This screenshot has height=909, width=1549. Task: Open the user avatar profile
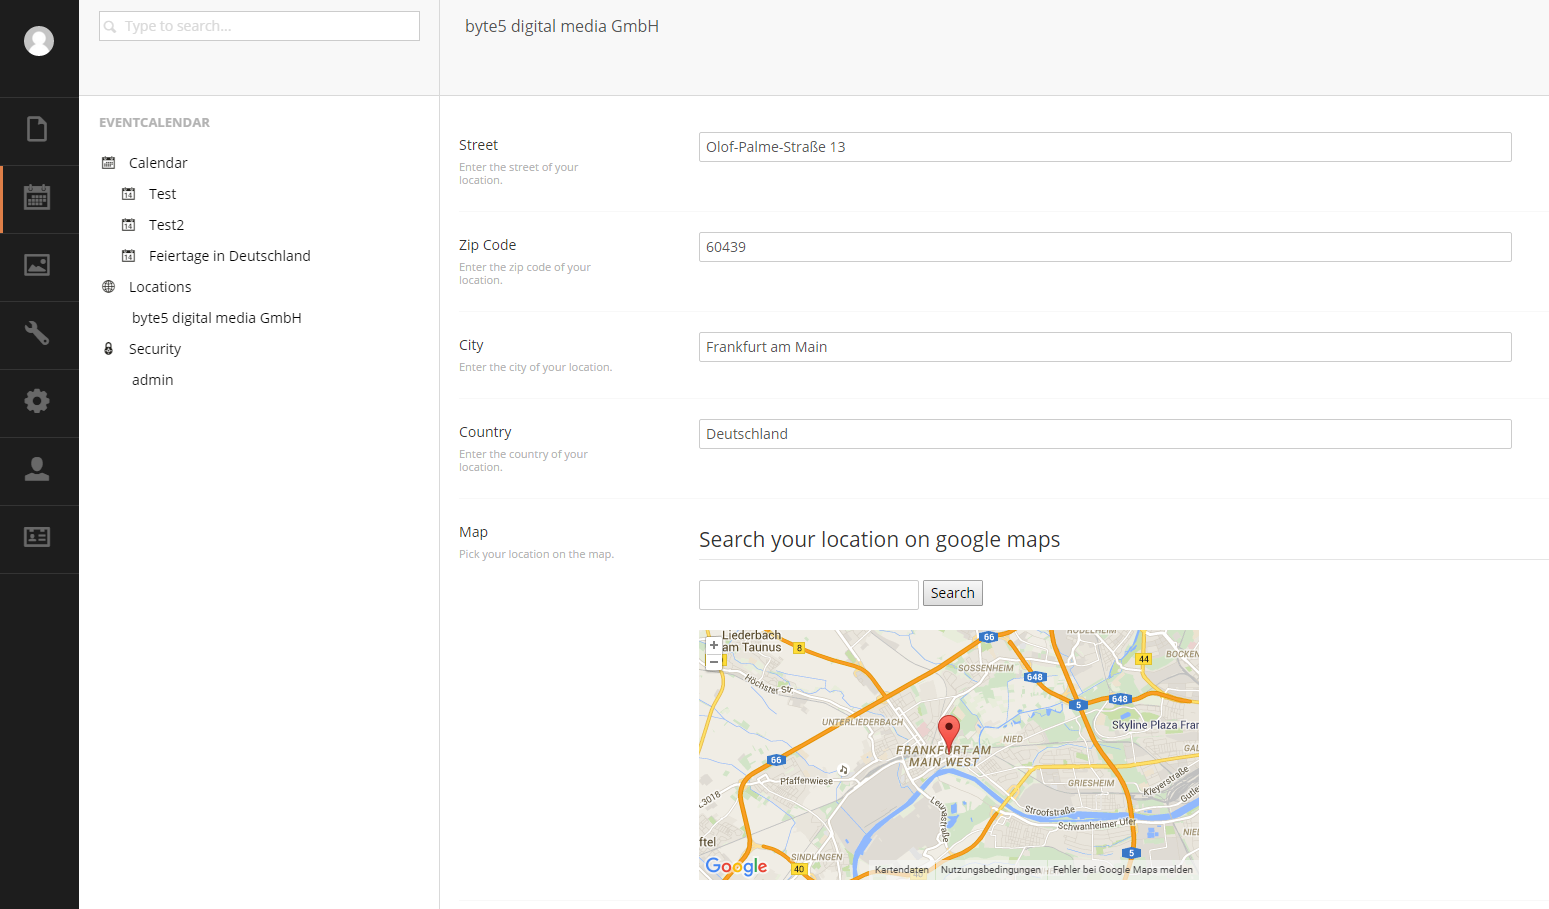tap(39, 41)
